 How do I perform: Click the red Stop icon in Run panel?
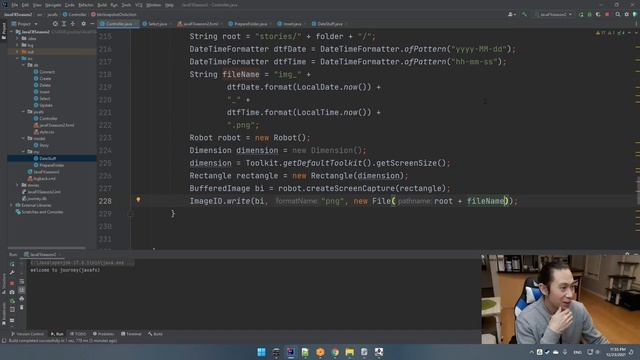(12, 282)
